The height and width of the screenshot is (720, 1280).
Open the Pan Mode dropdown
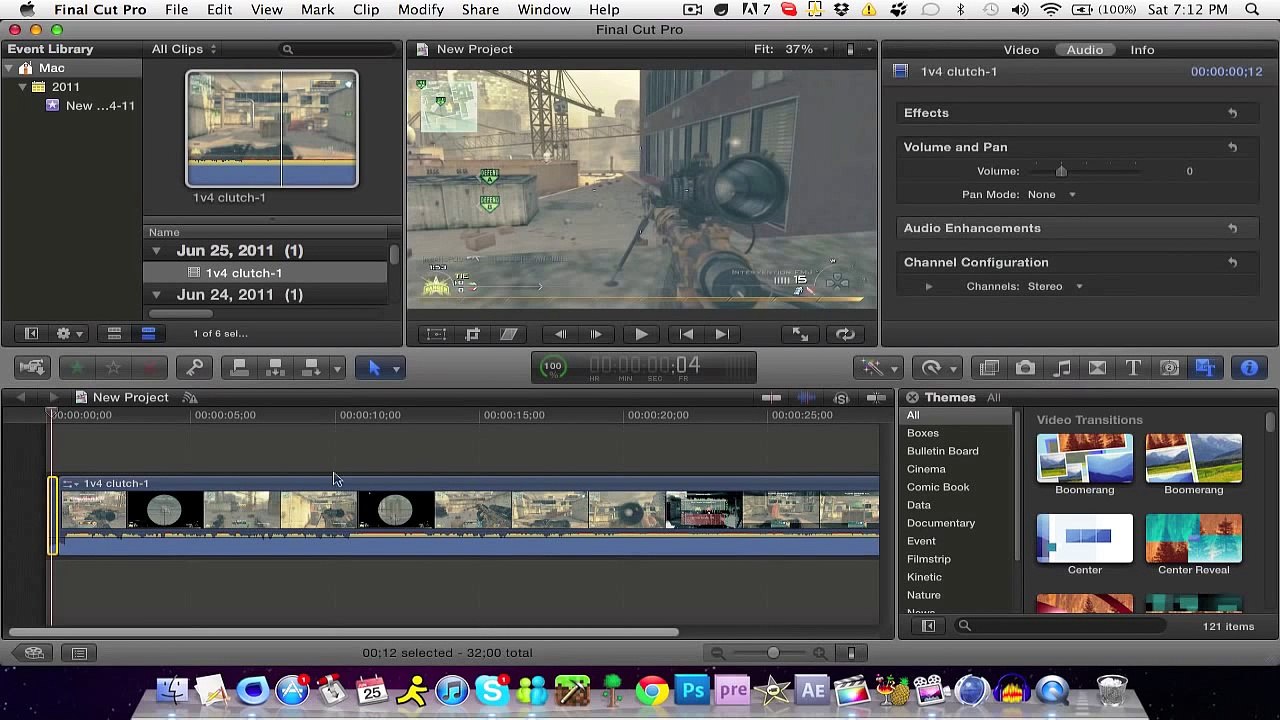[x=1051, y=195]
